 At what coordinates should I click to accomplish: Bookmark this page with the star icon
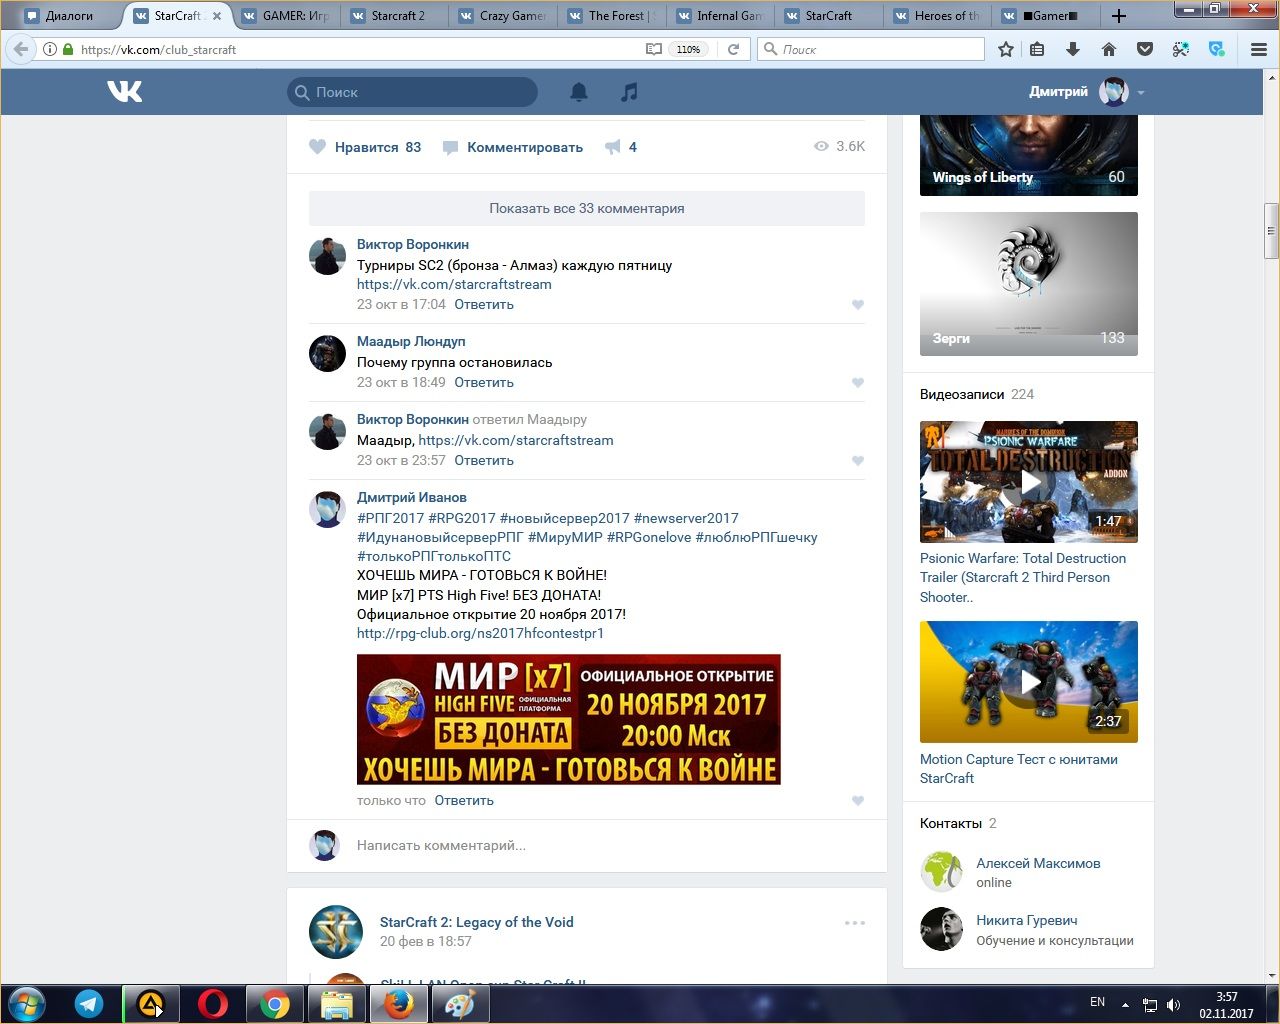1006,49
